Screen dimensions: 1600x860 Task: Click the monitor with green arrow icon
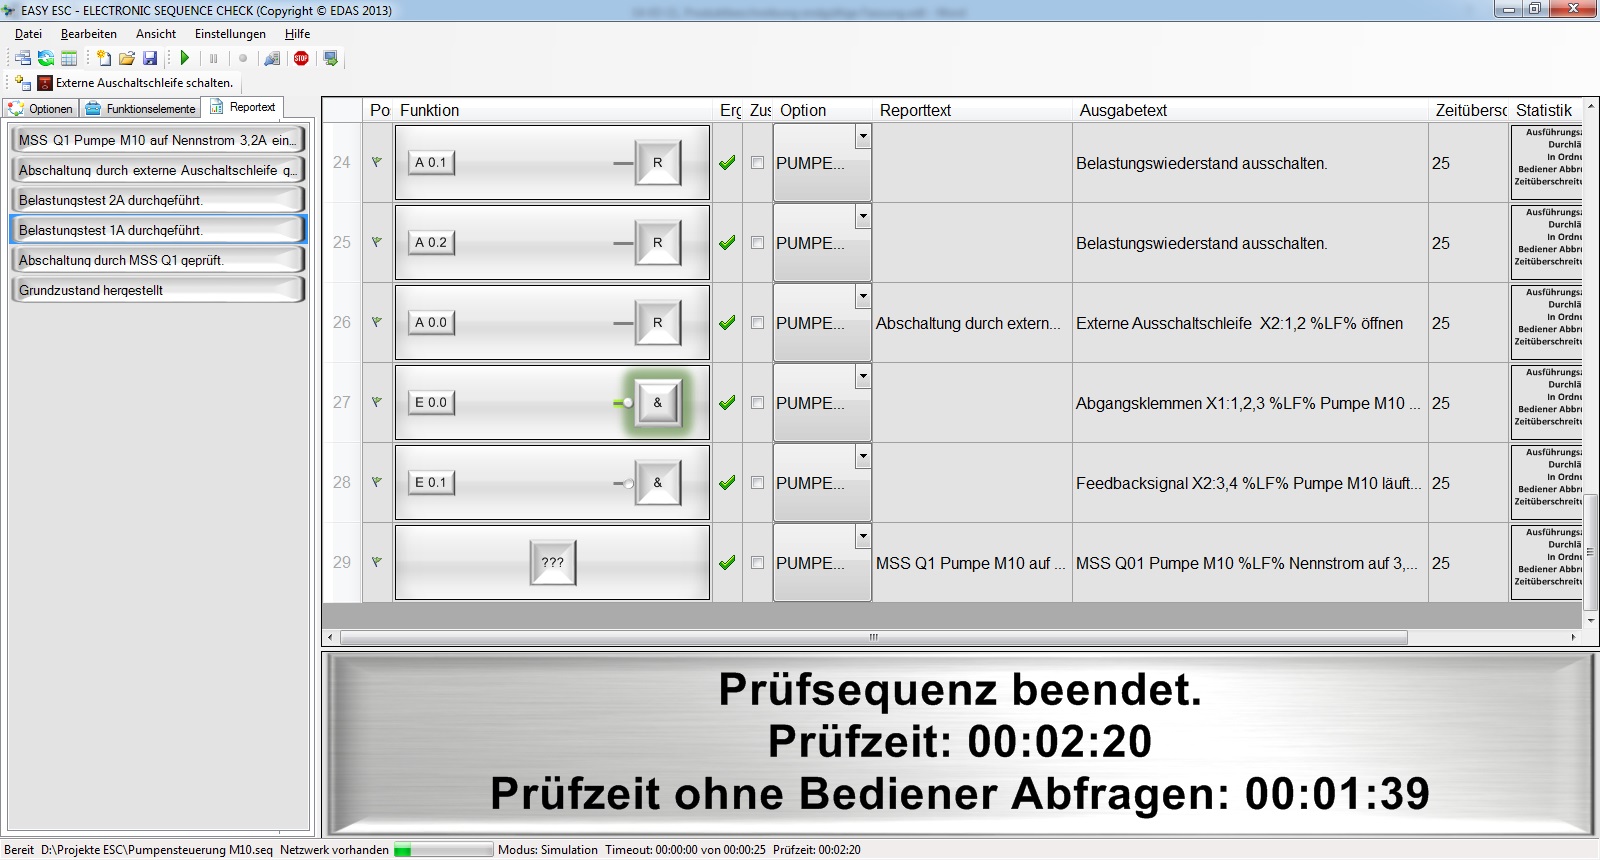pos(331,58)
